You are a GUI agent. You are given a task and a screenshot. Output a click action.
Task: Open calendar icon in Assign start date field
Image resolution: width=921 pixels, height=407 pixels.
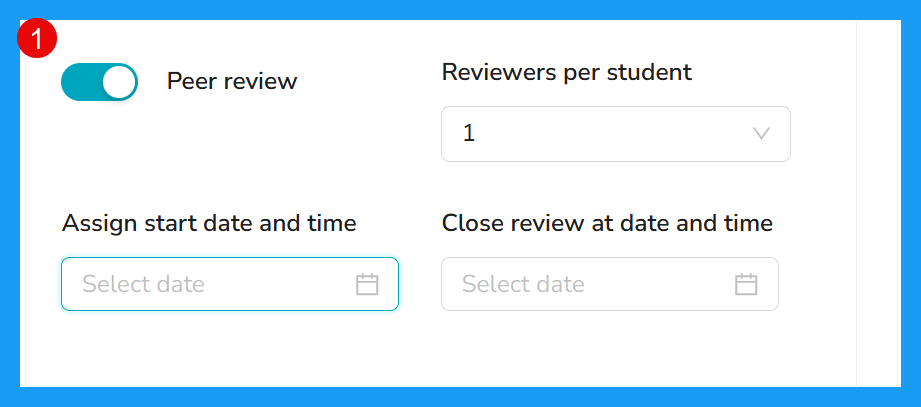[367, 284]
